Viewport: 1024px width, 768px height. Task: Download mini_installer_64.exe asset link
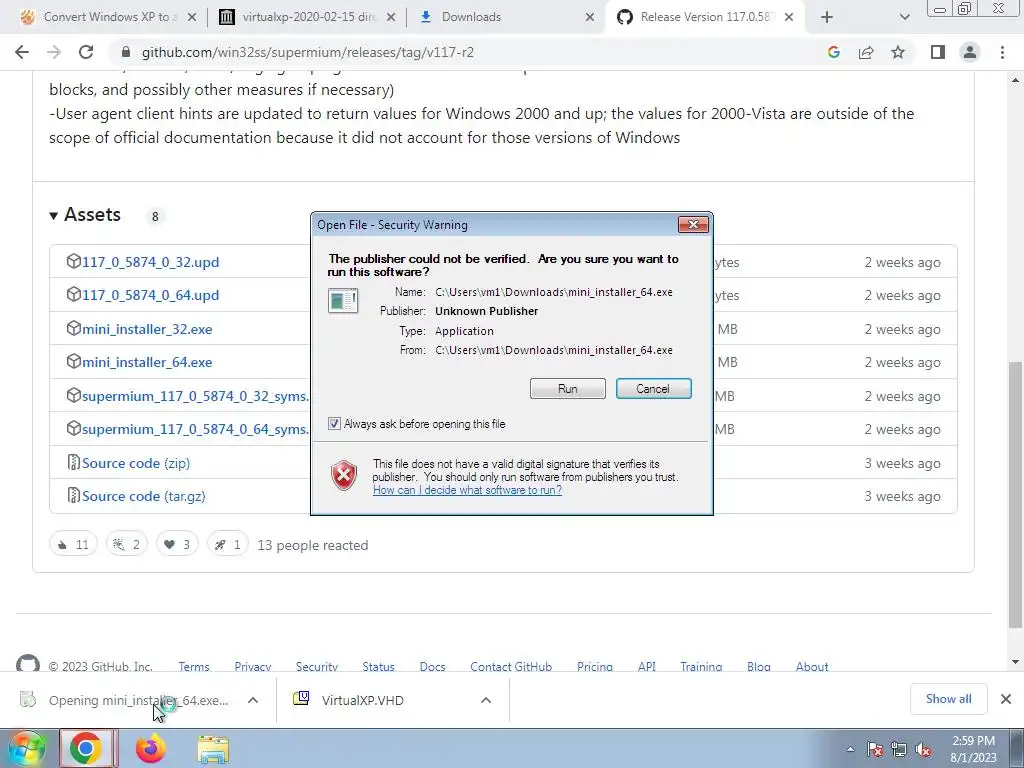(147, 362)
